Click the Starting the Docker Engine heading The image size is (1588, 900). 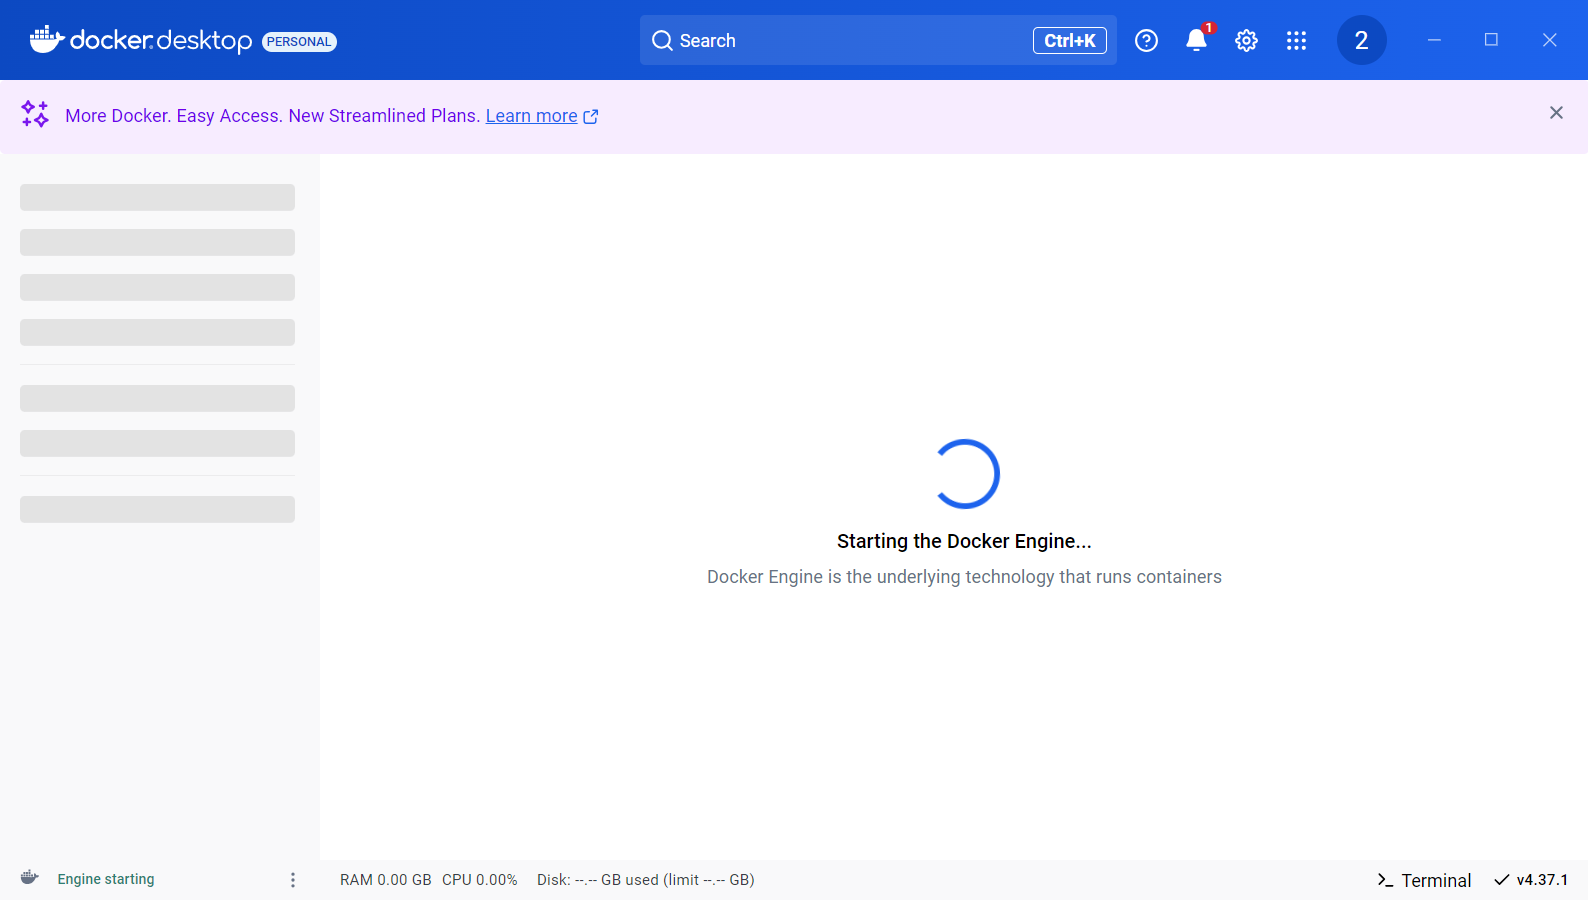(x=964, y=541)
